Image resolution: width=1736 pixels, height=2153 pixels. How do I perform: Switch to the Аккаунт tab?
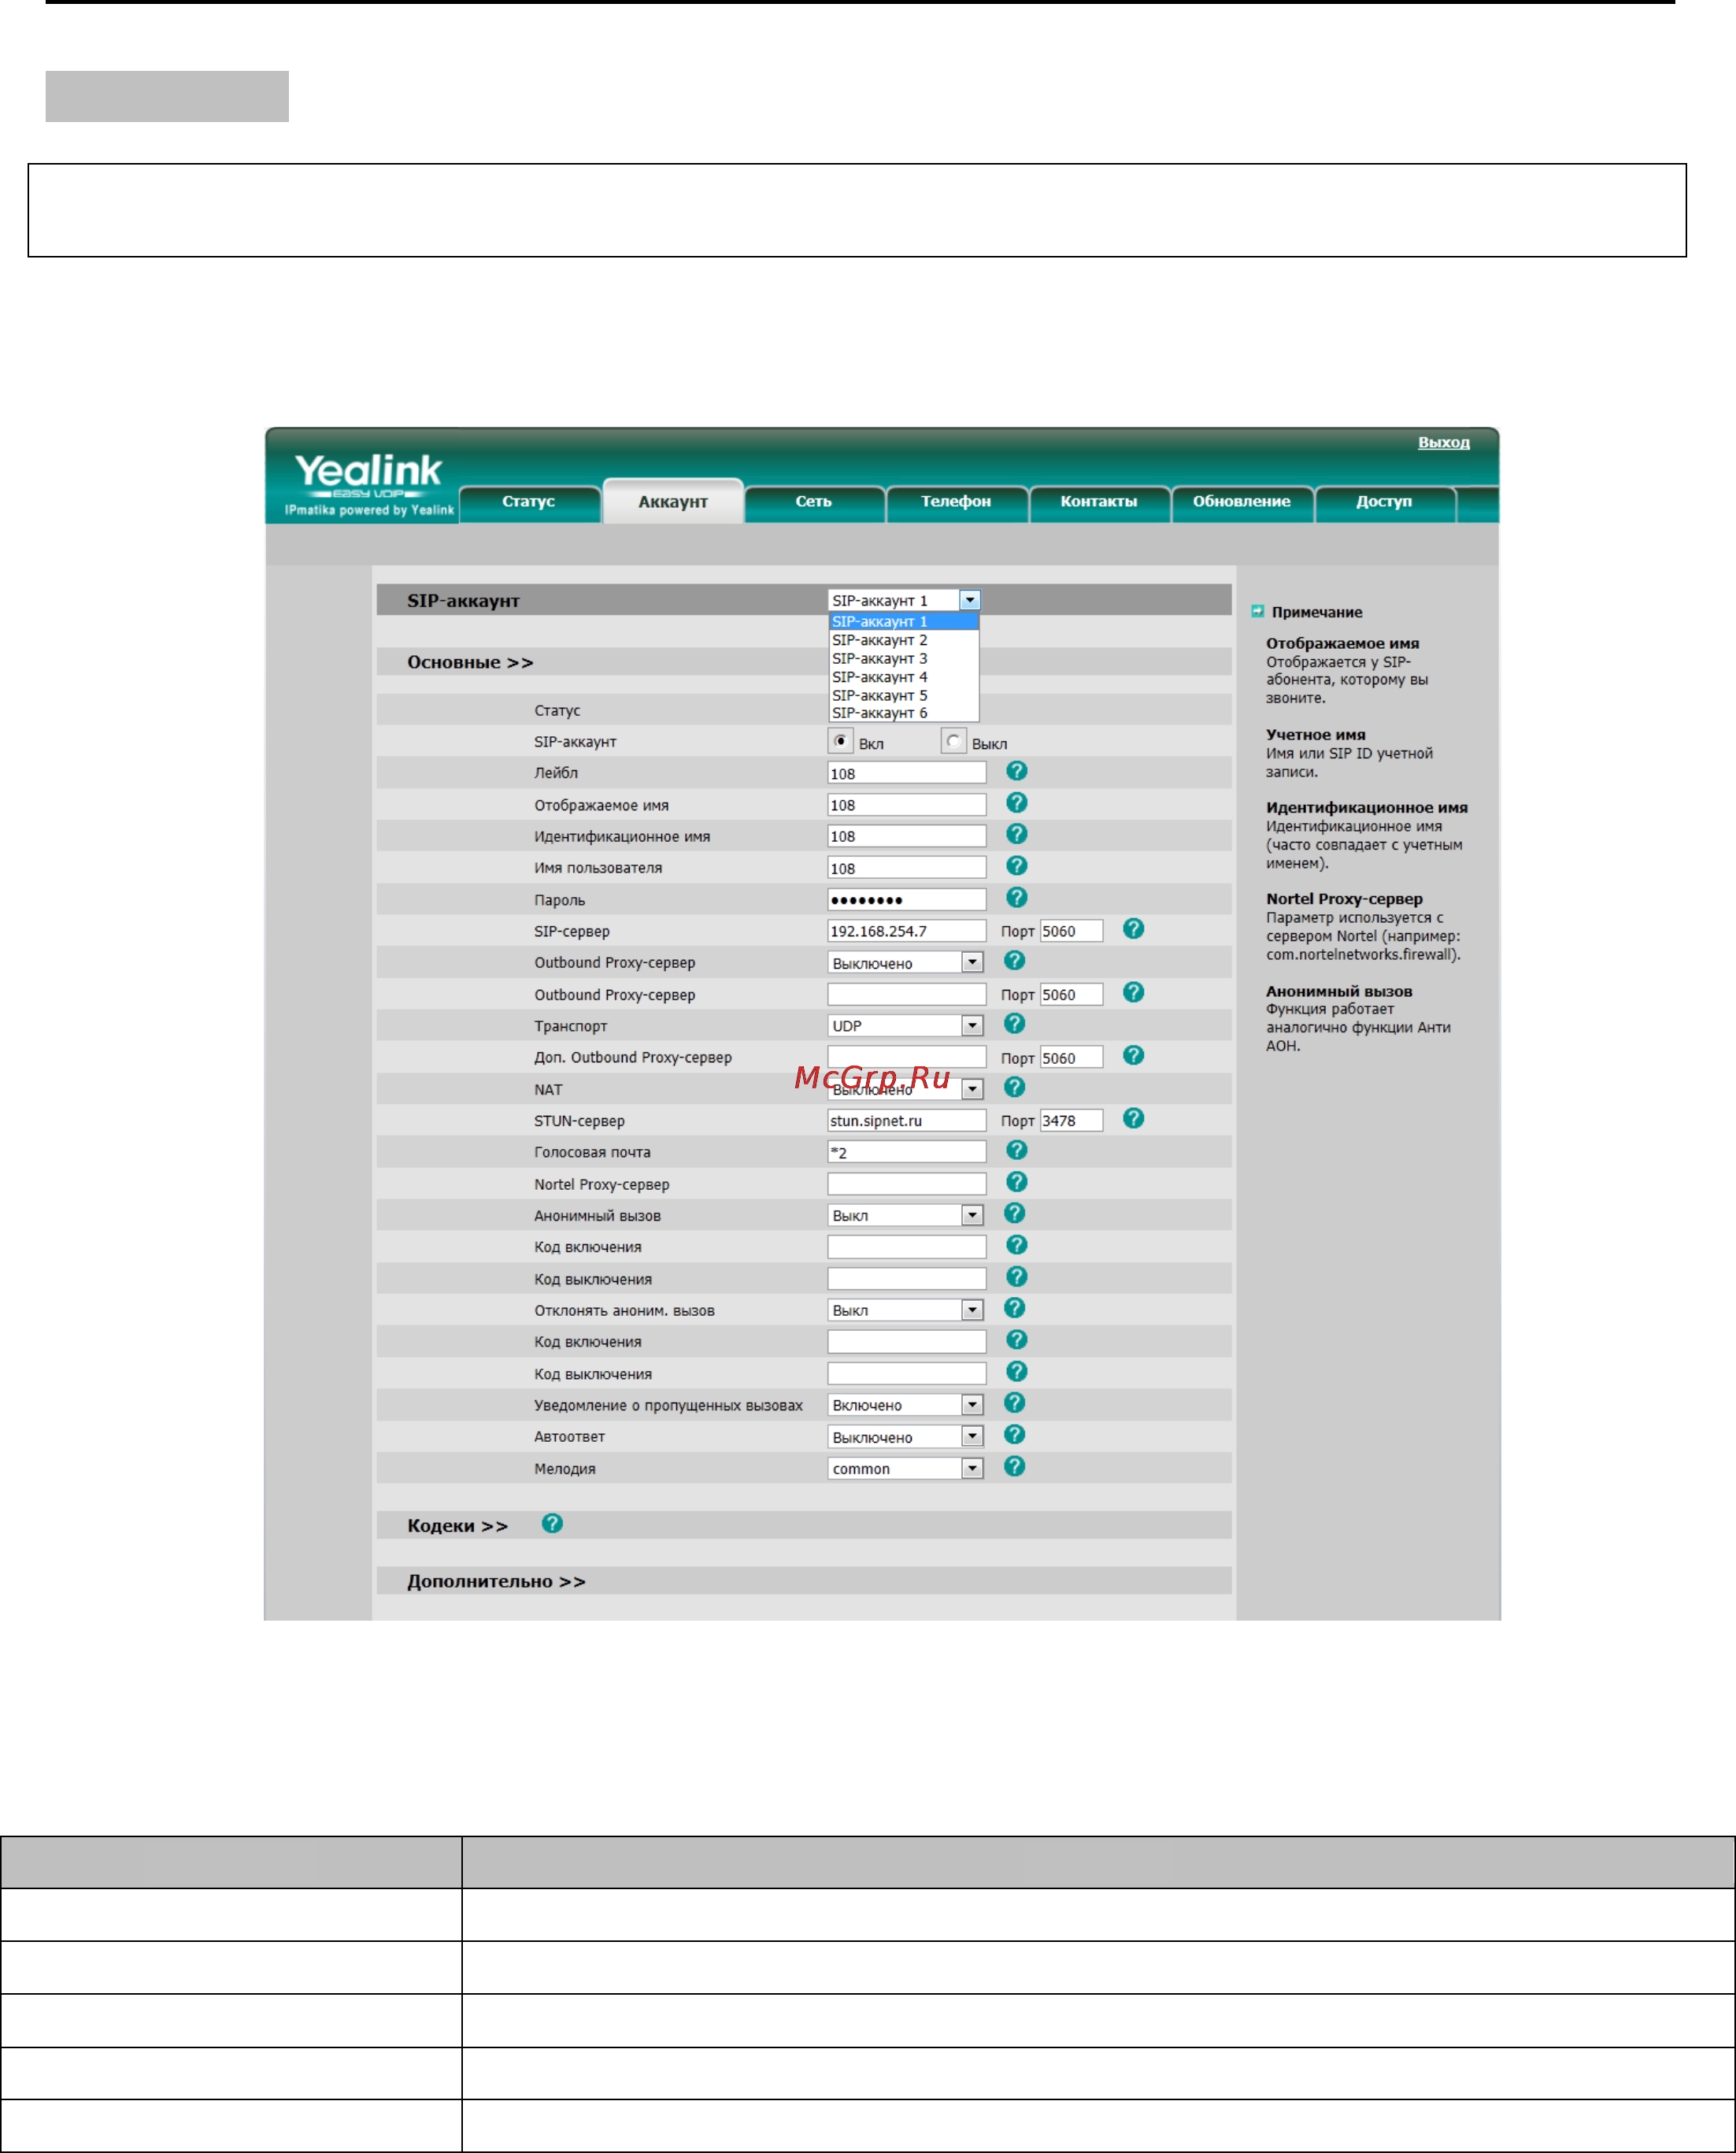673,501
